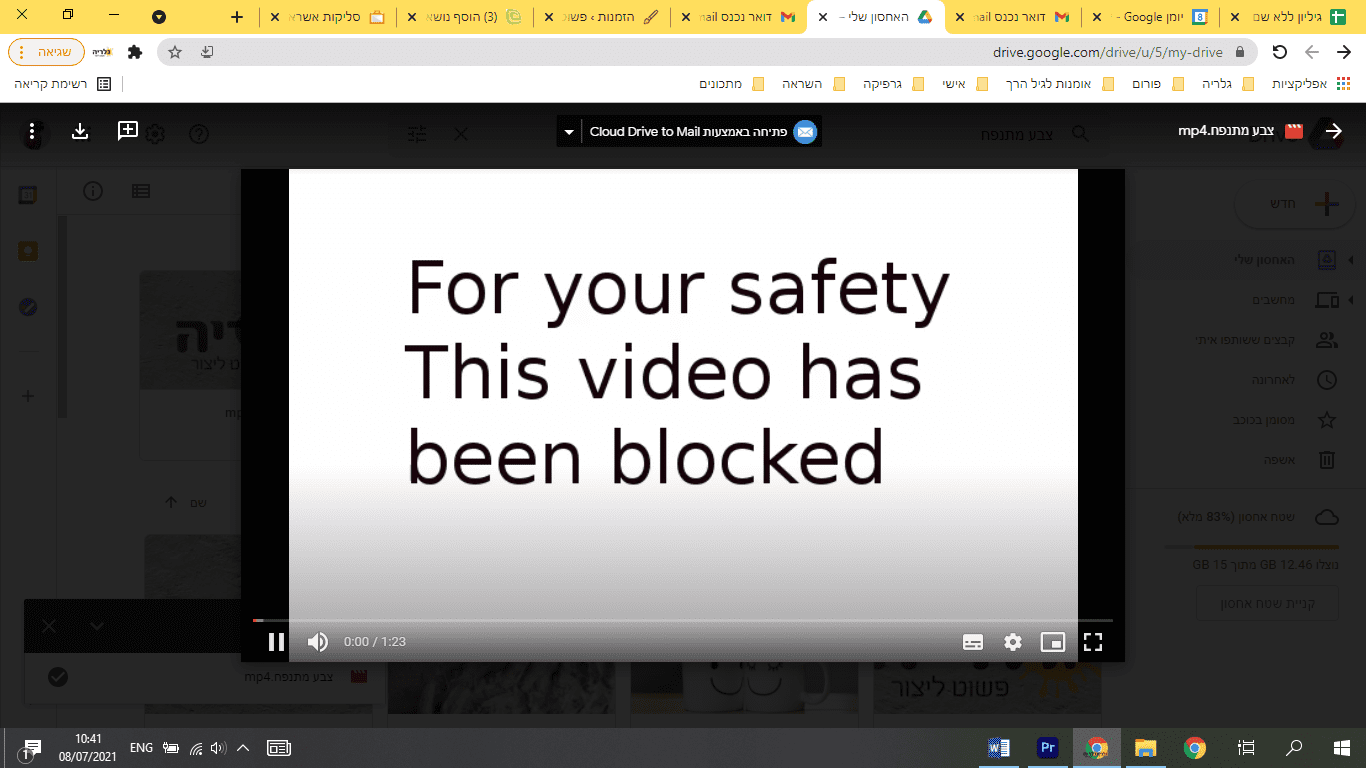Open Task View on the taskbar
Screen dimensions: 1366x768
pyautogui.click(x=1246, y=747)
